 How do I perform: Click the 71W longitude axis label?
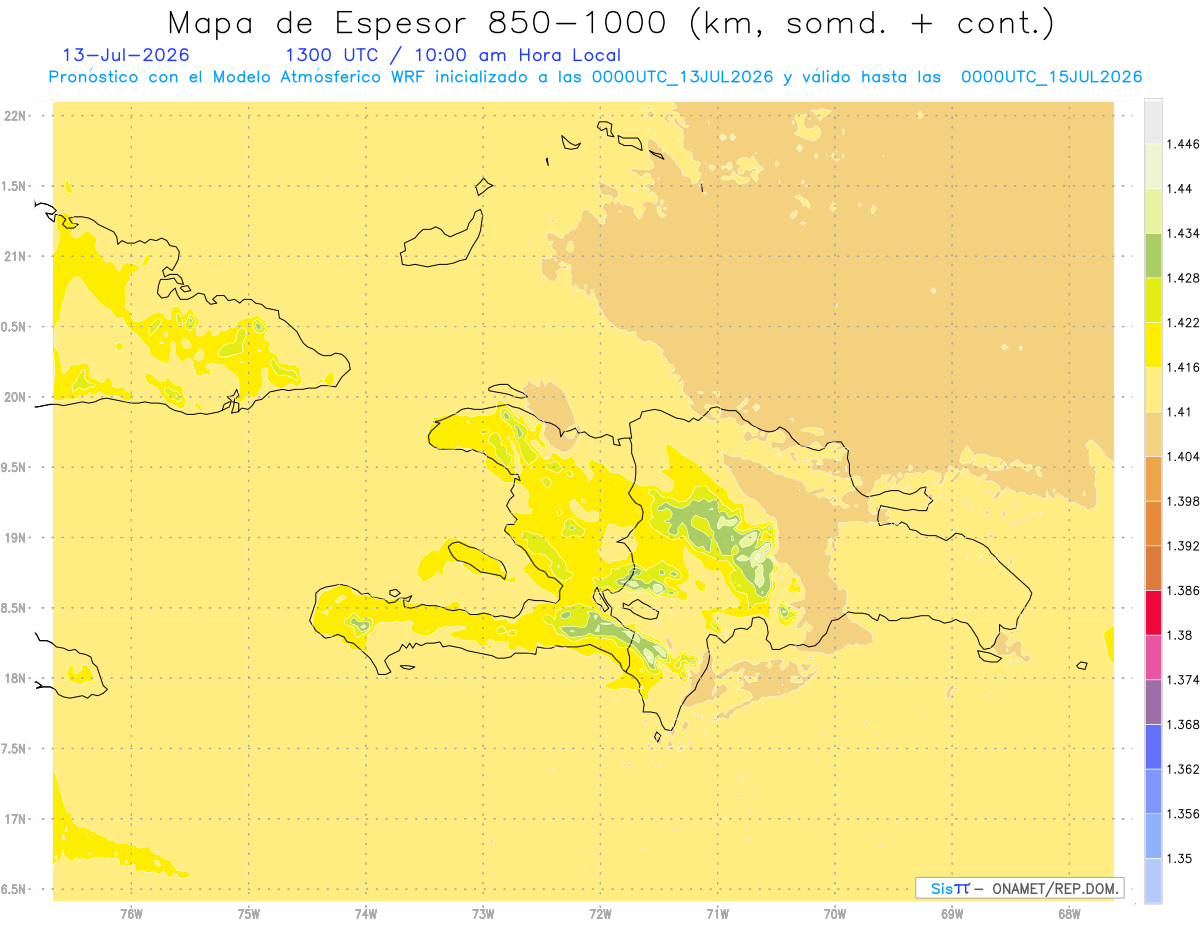click(x=717, y=914)
